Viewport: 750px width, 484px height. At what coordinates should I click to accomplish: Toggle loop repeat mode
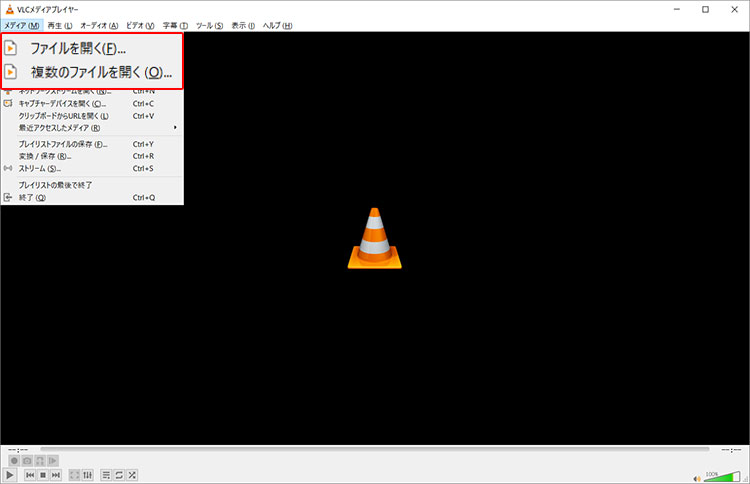tap(120, 474)
